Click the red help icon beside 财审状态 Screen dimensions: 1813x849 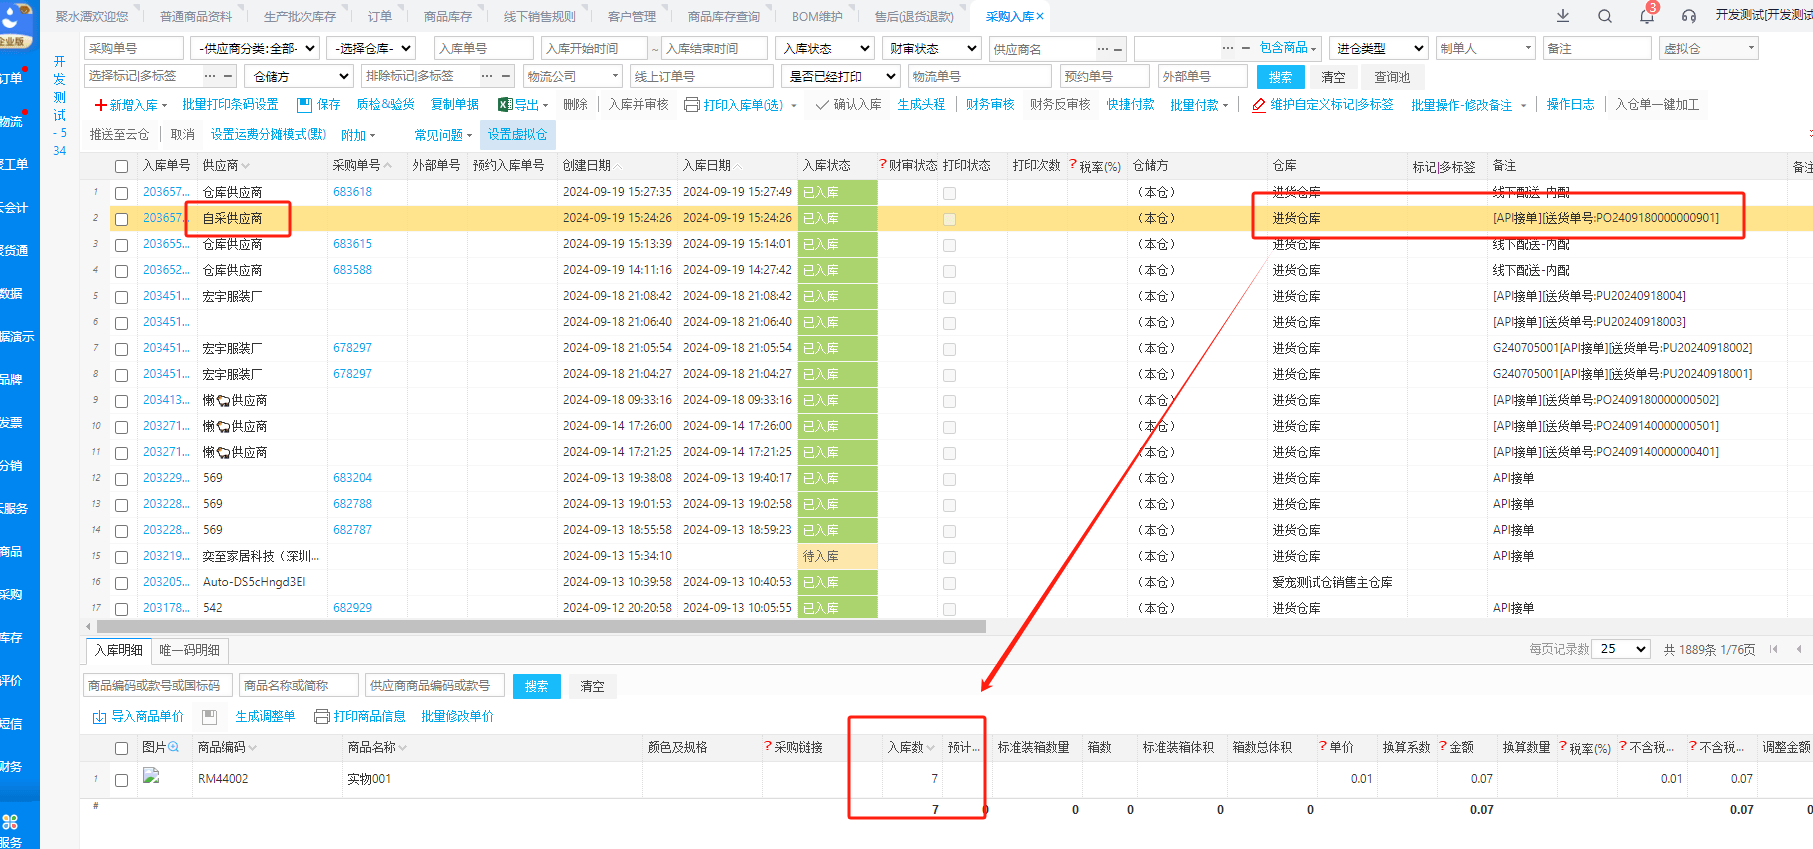tap(883, 165)
